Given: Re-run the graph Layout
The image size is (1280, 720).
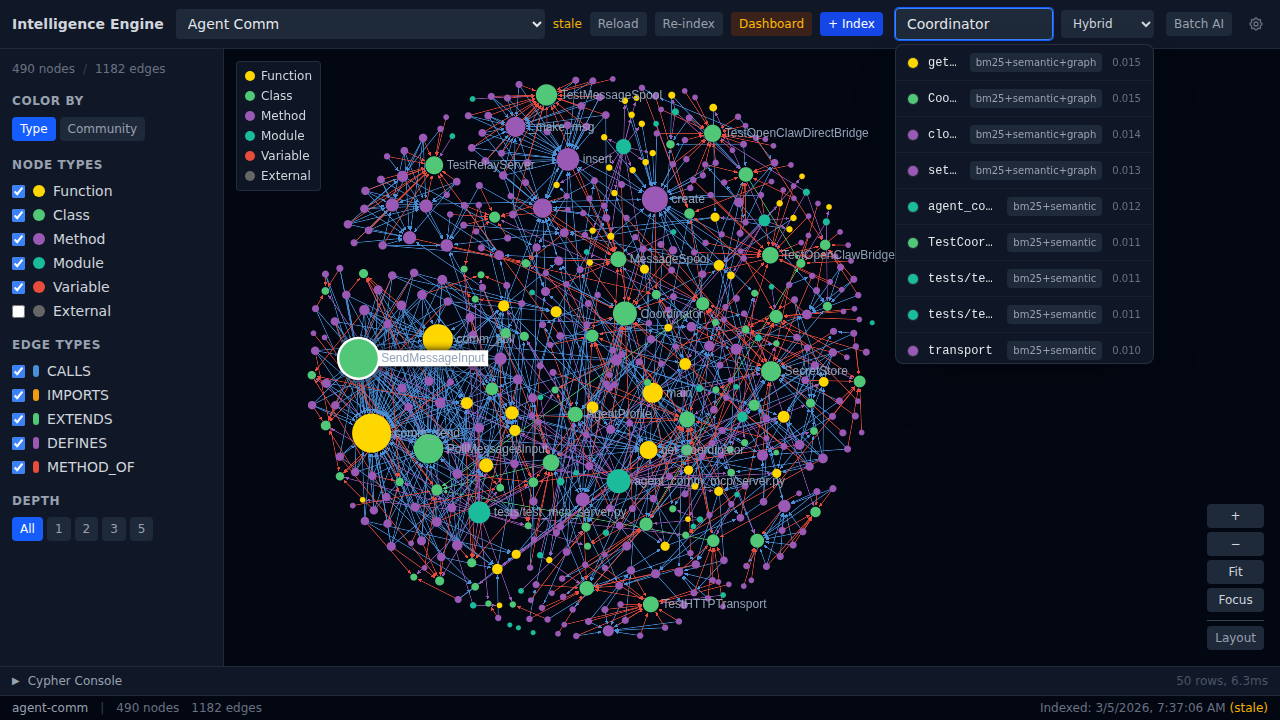Looking at the screenshot, I should [1234, 637].
